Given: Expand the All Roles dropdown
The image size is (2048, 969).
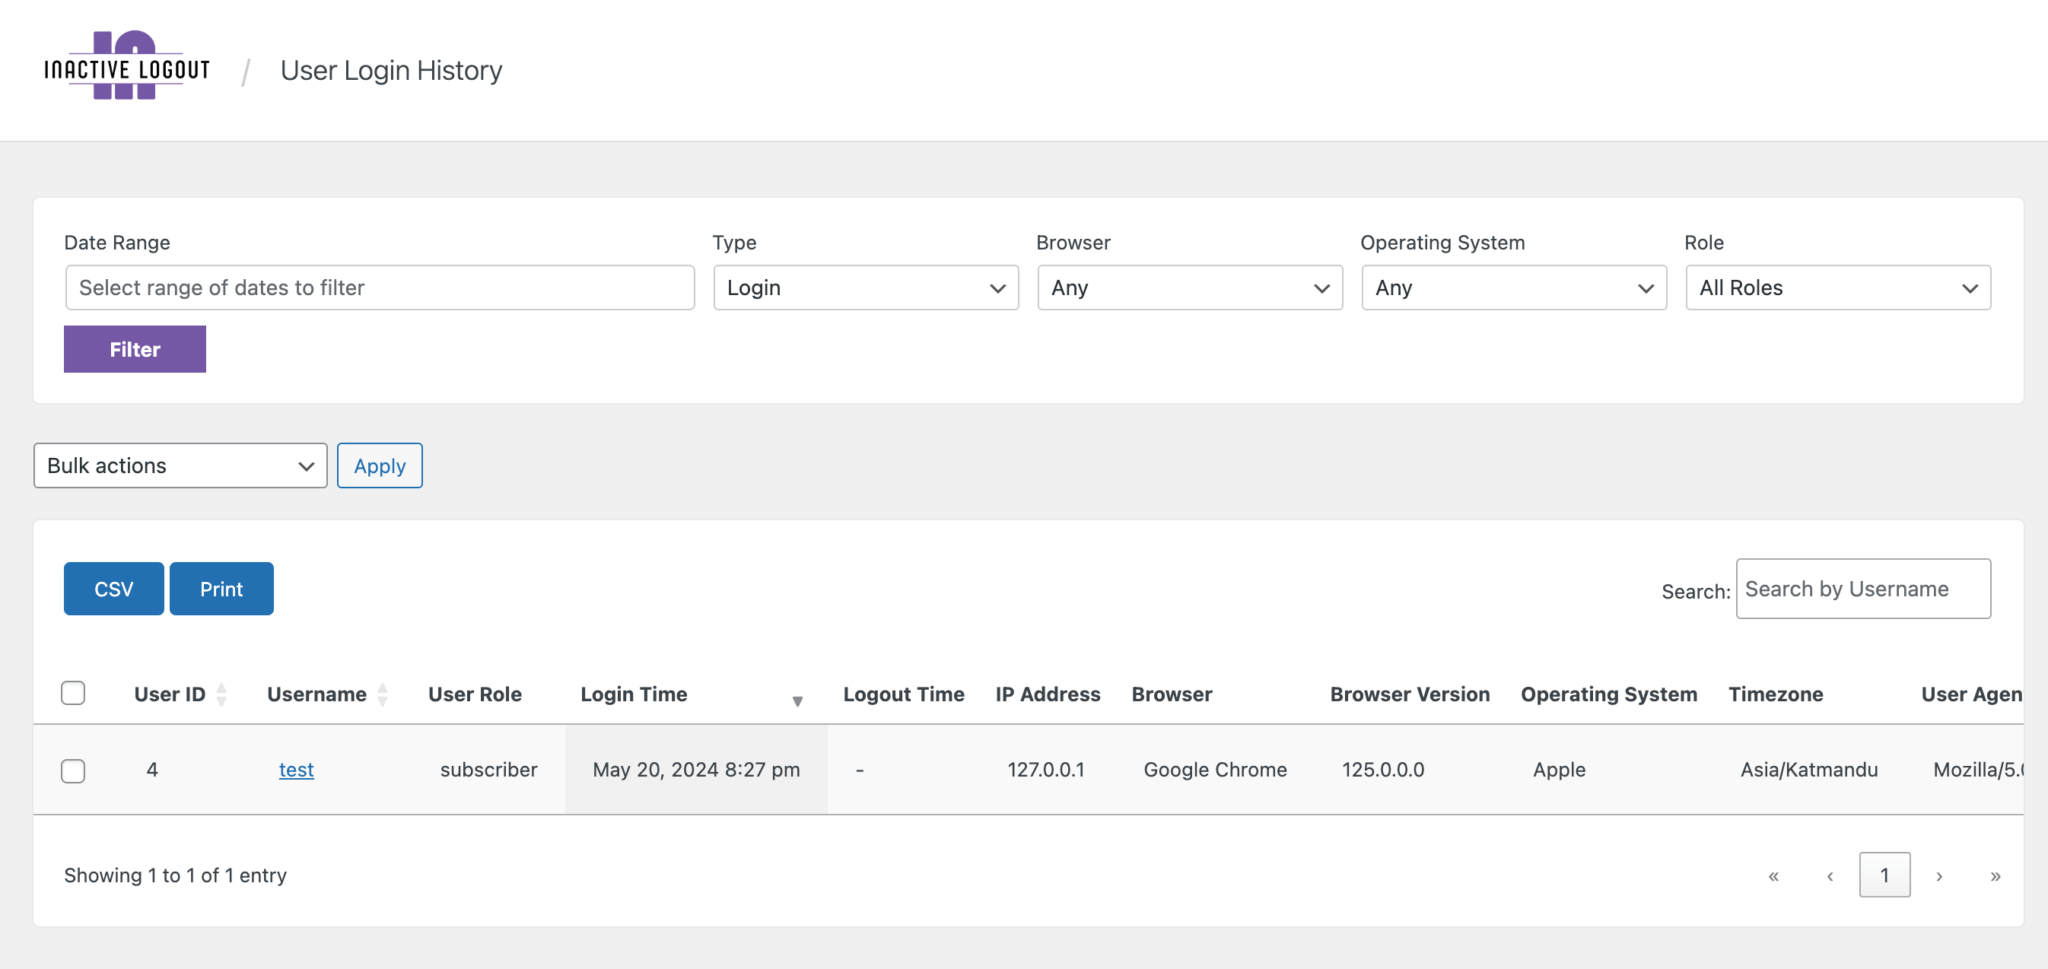Looking at the screenshot, I should point(1838,288).
